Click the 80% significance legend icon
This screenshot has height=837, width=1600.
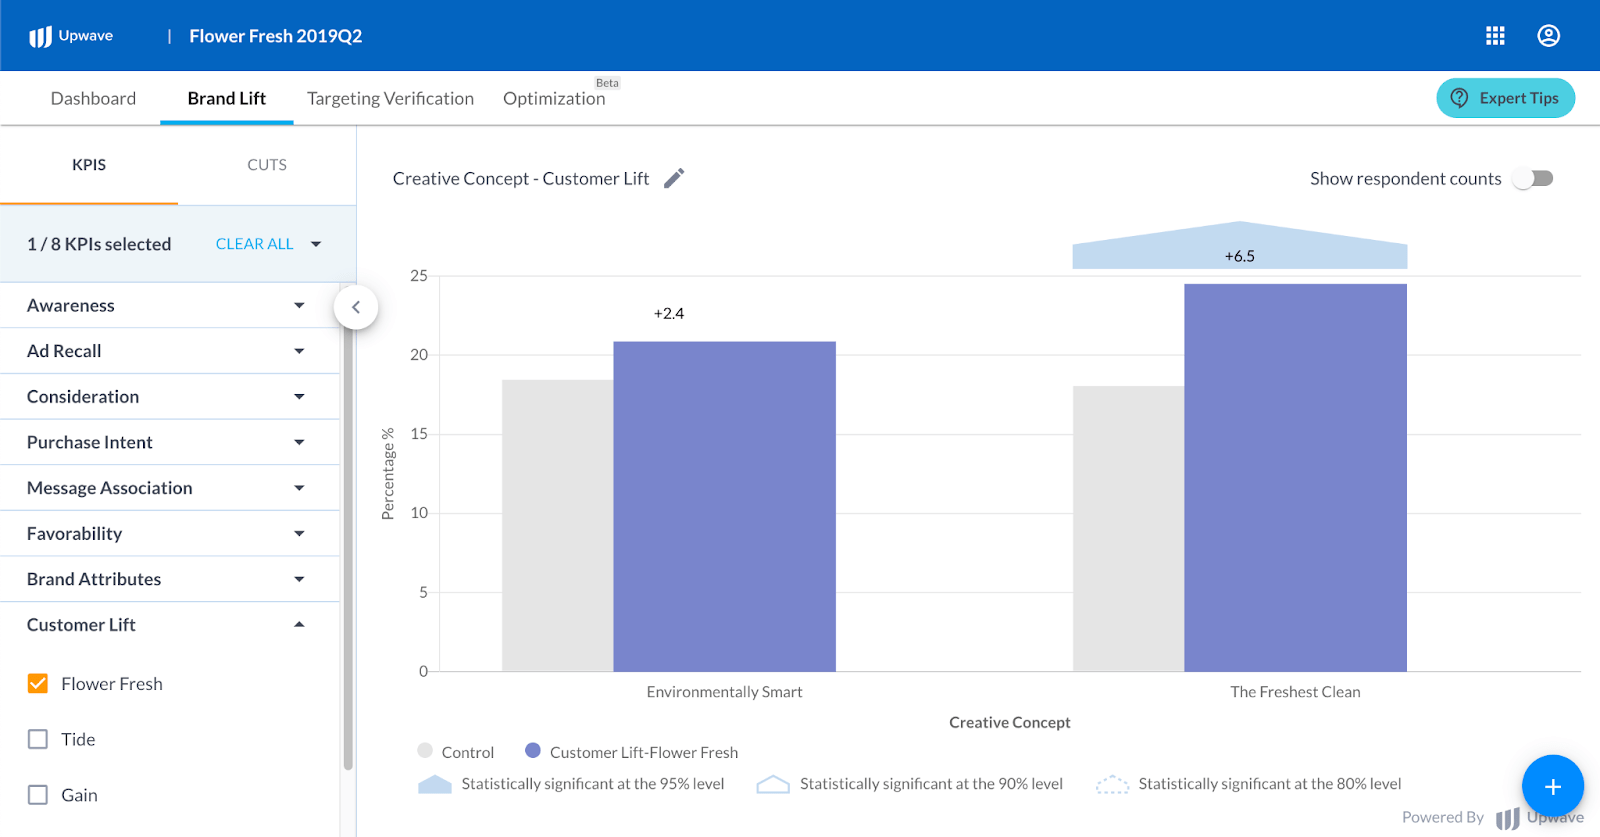tap(1112, 784)
